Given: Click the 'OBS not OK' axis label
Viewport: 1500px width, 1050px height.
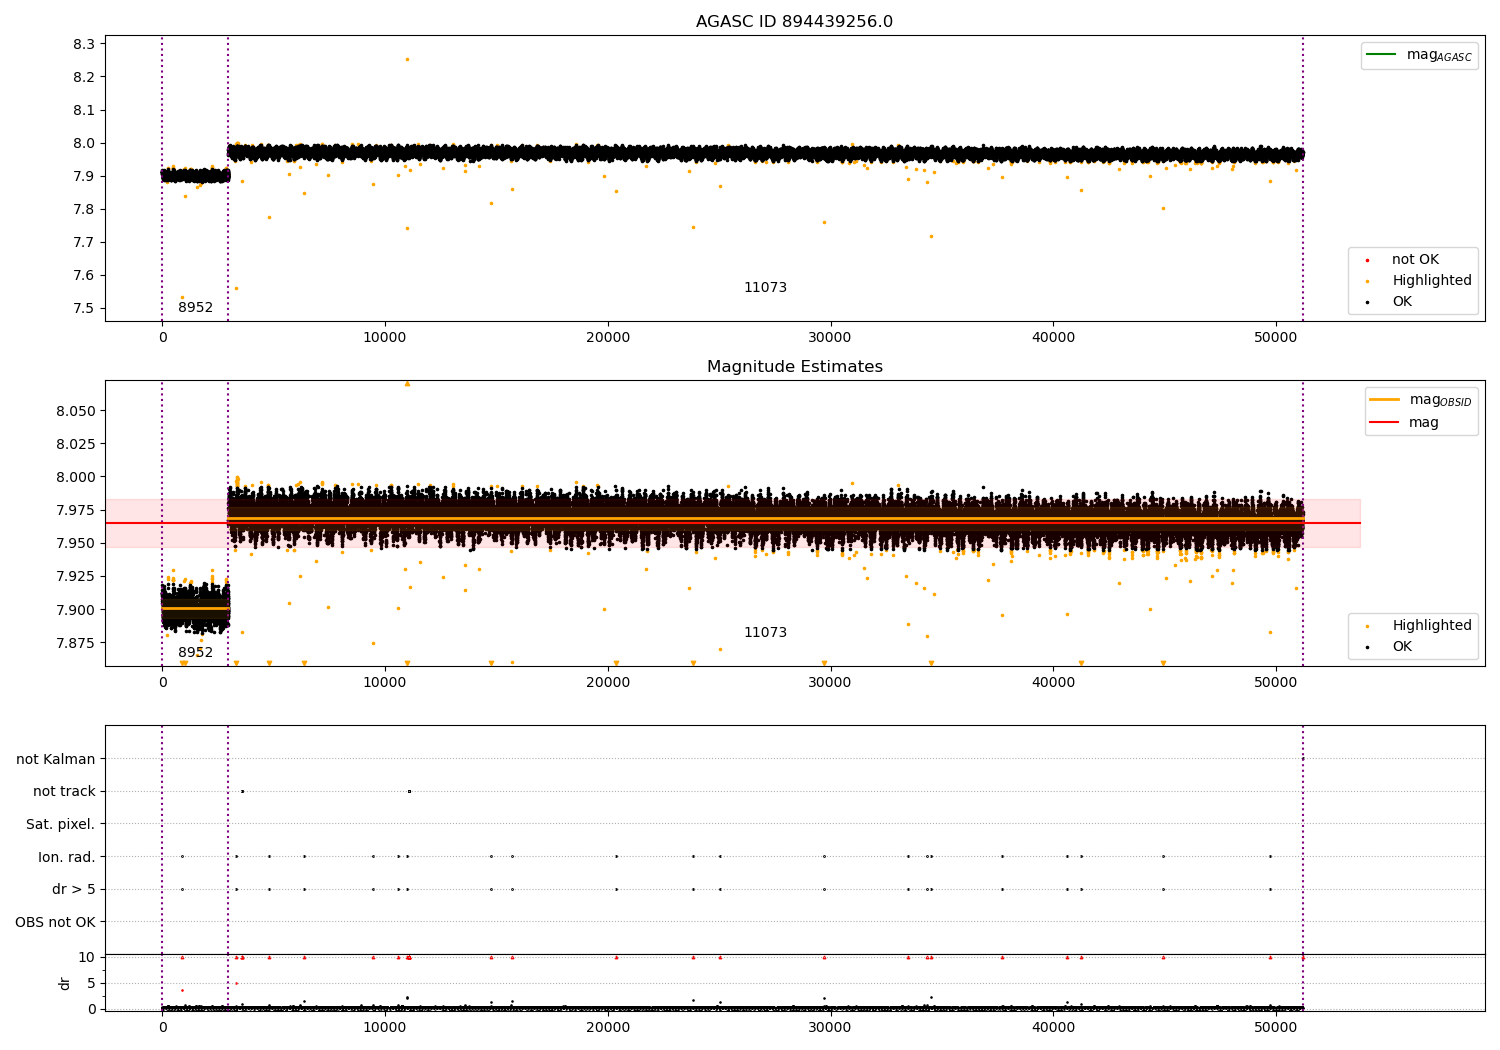Looking at the screenshot, I should point(56,922).
